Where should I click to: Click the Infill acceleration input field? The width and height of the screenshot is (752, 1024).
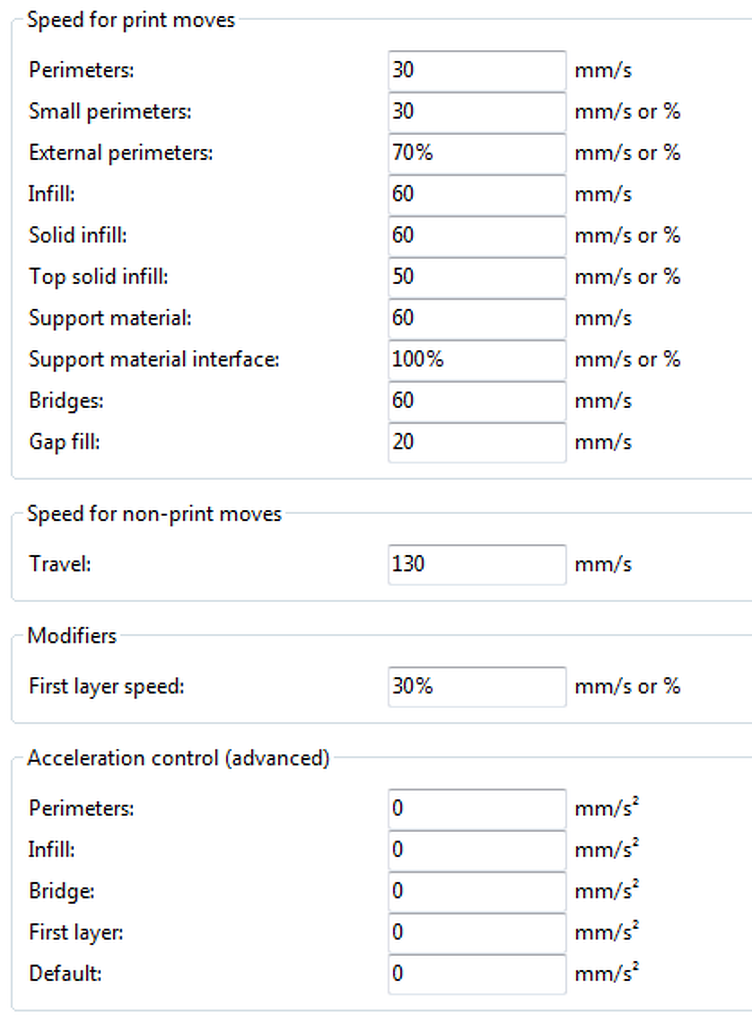[477, 850]
